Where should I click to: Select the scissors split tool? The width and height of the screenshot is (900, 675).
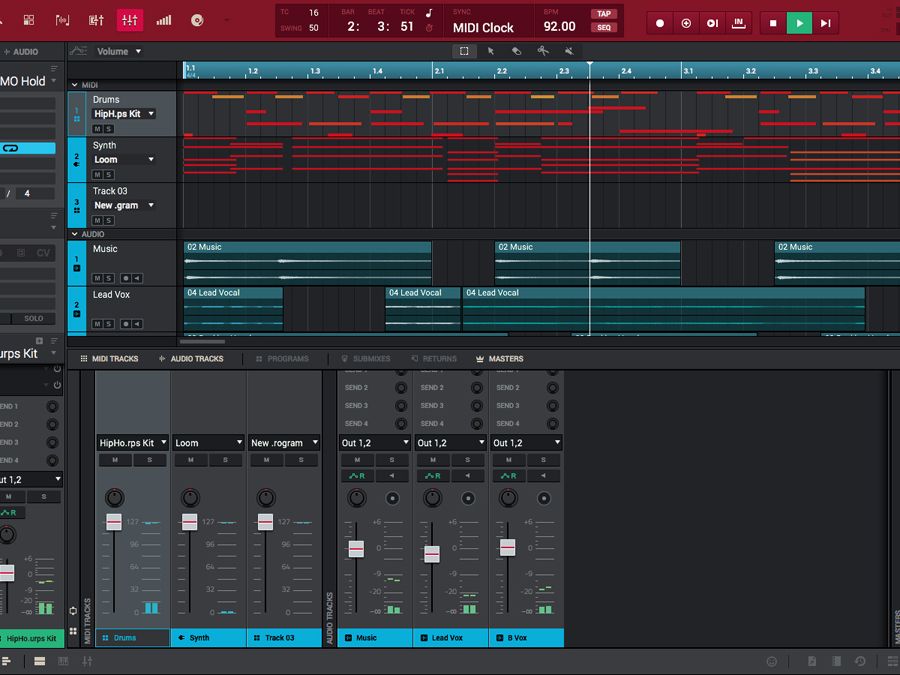[543, 51]
